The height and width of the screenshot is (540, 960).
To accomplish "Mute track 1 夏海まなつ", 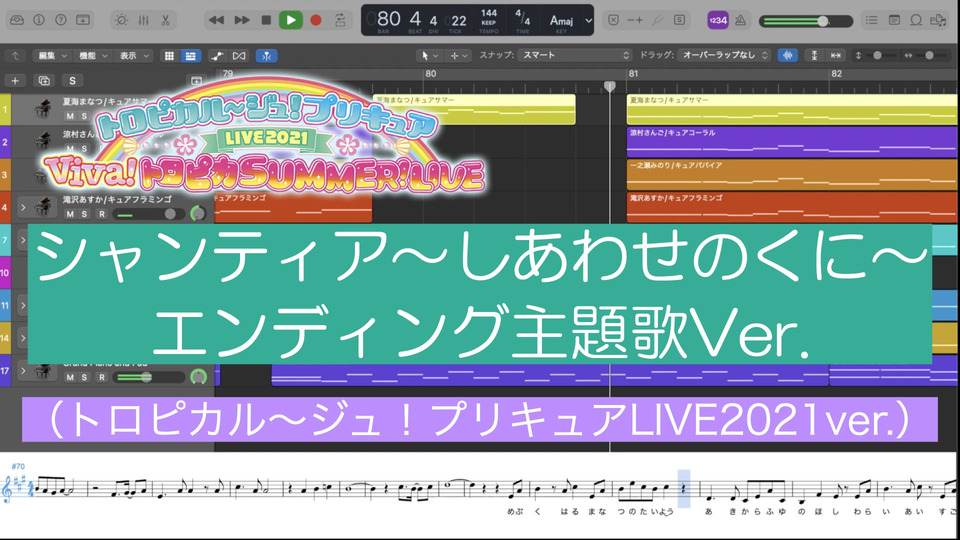I will point(70,116).
